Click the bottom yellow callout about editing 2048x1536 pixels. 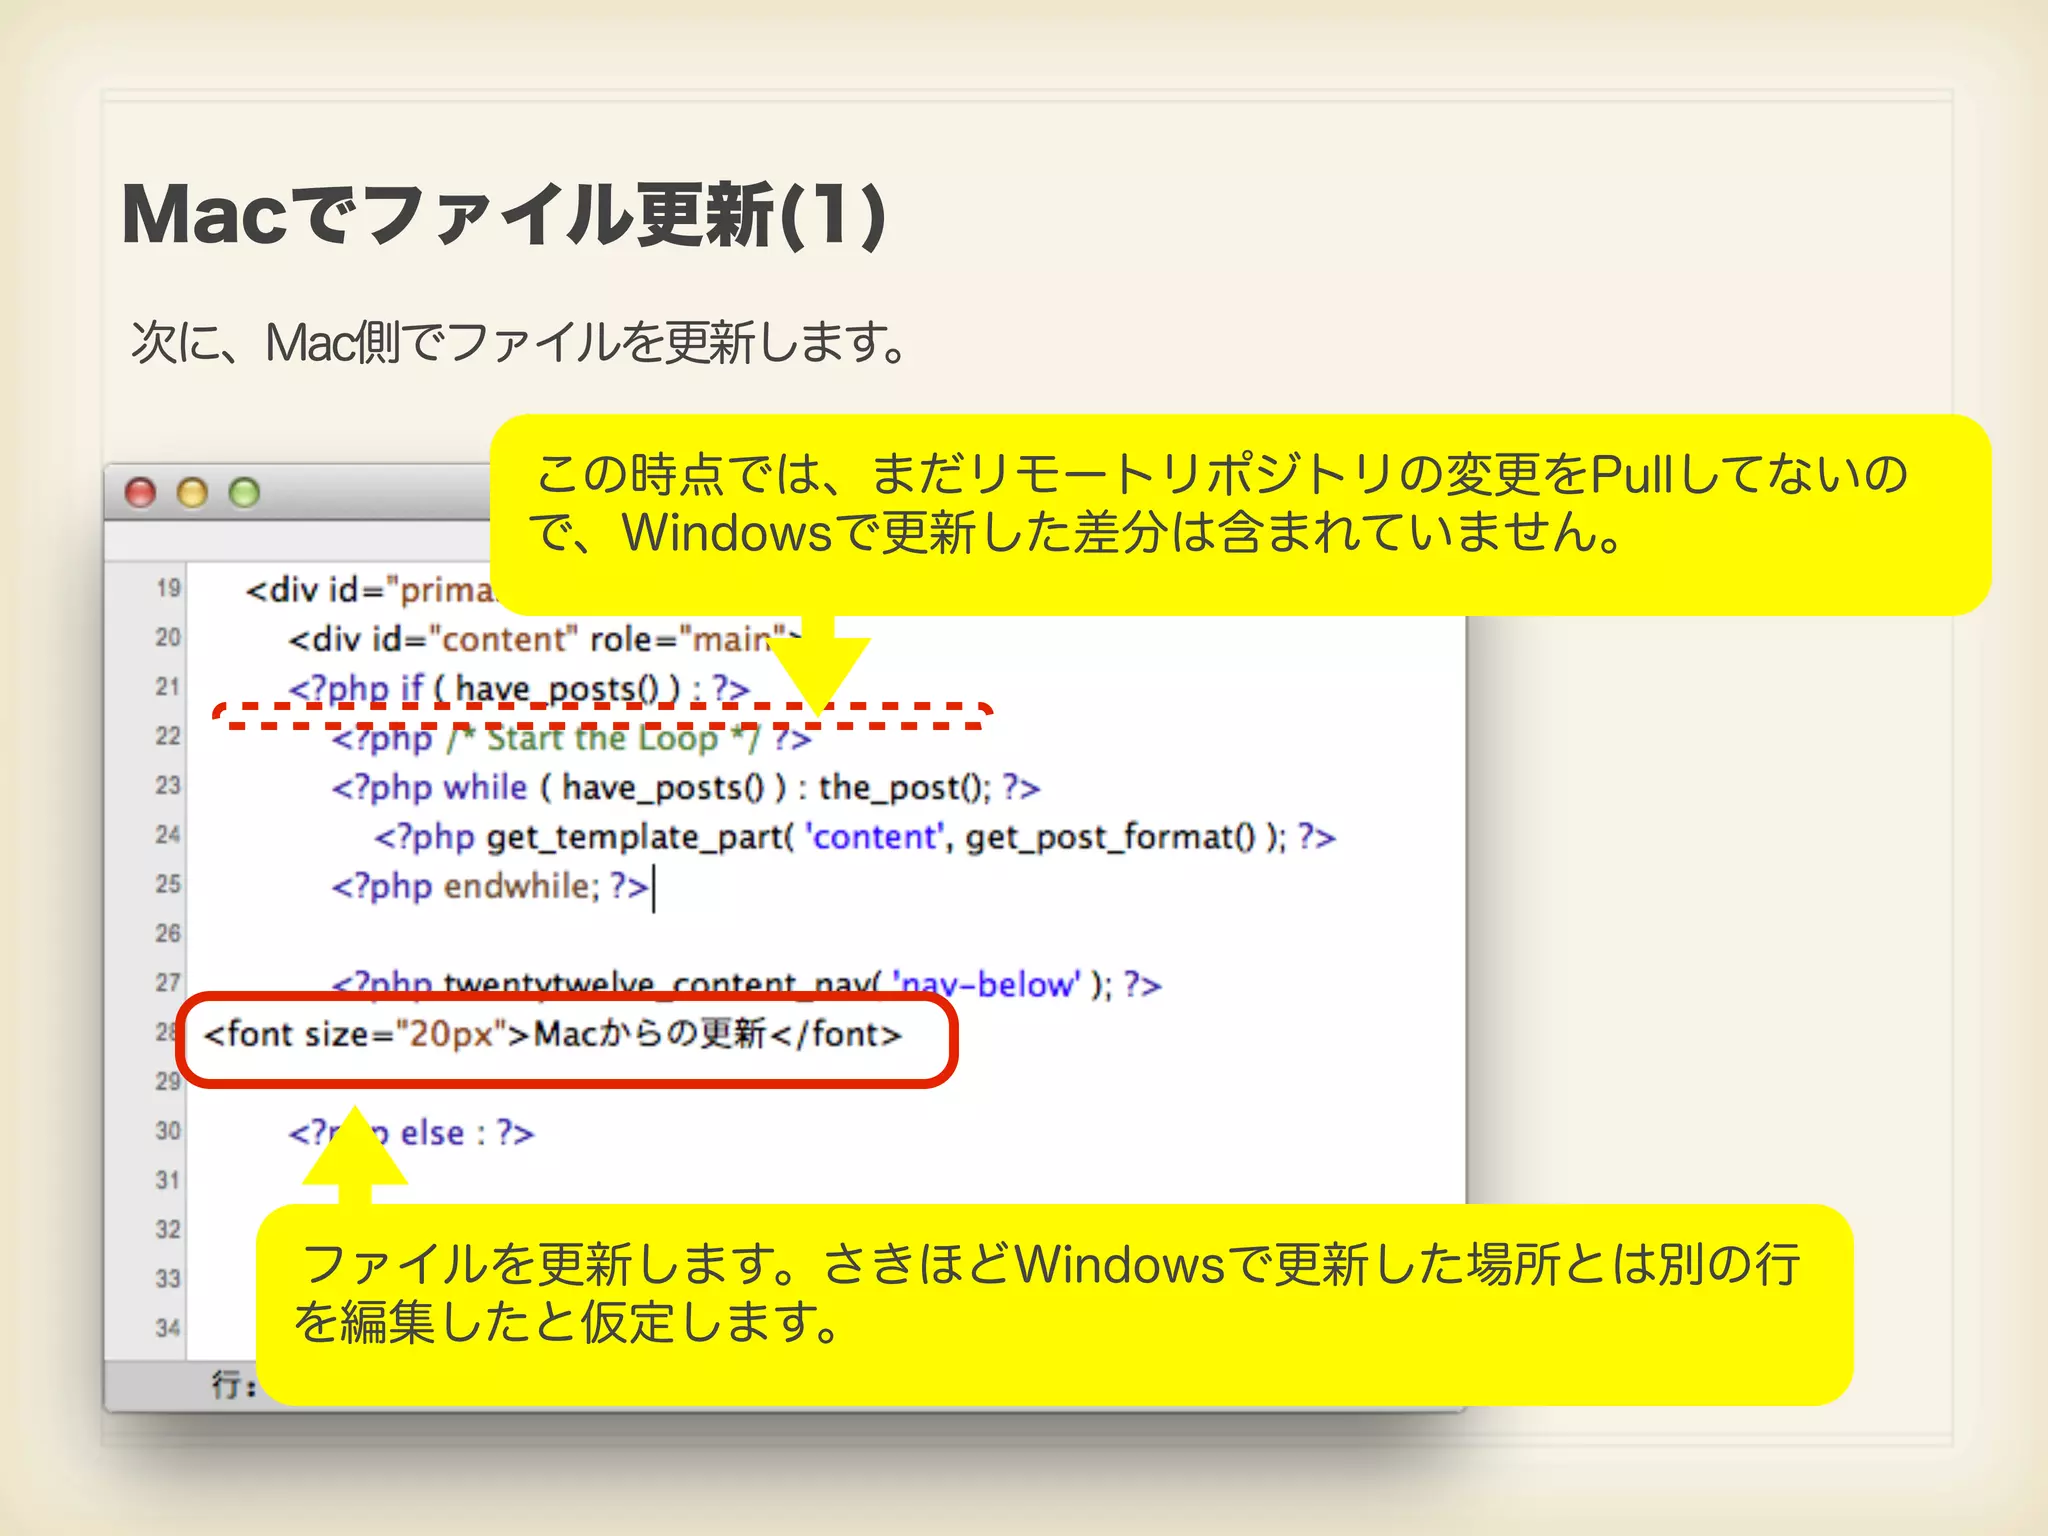click(x=1053, y=1303)
